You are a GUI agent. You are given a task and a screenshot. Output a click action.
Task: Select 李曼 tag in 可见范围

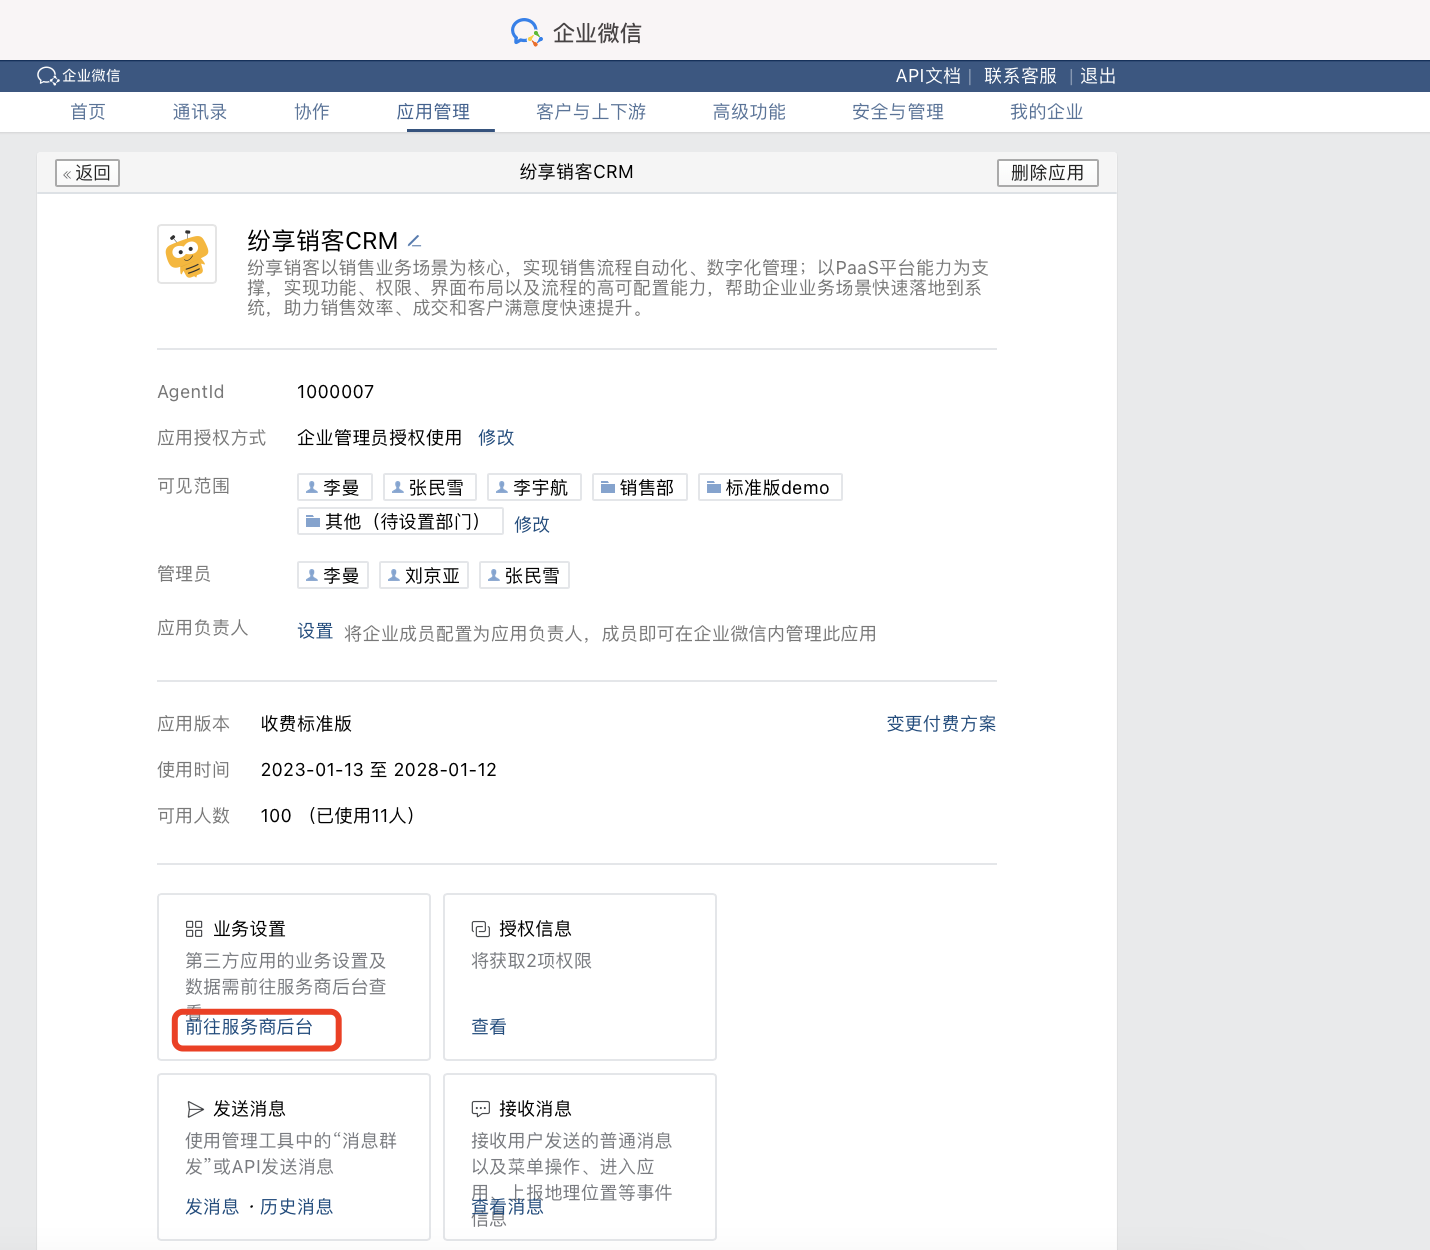tap(335, 487)
